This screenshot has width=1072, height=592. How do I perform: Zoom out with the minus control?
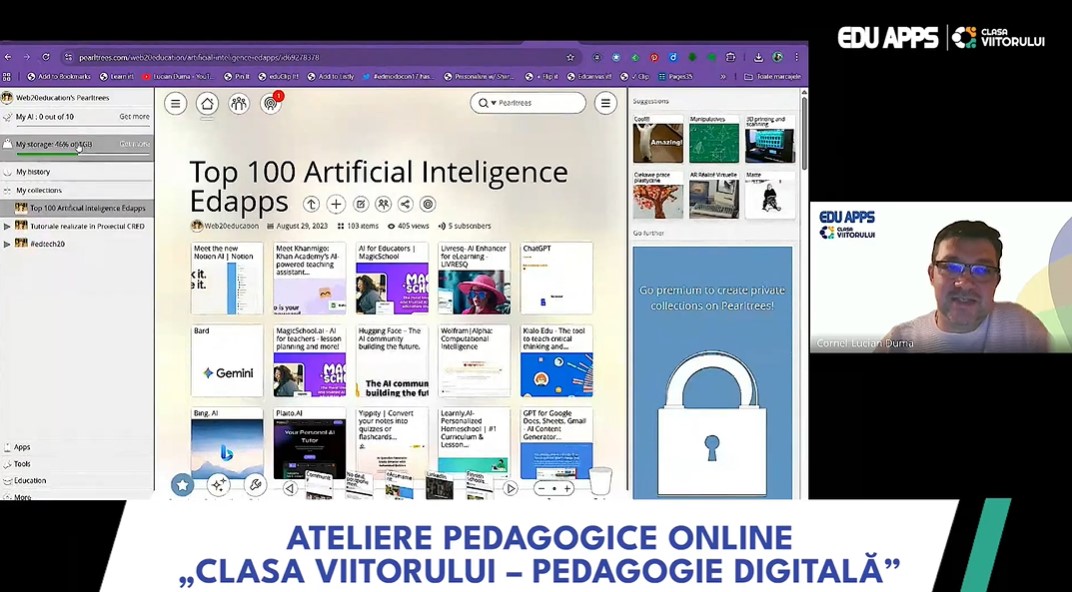(x=542, y=489)
